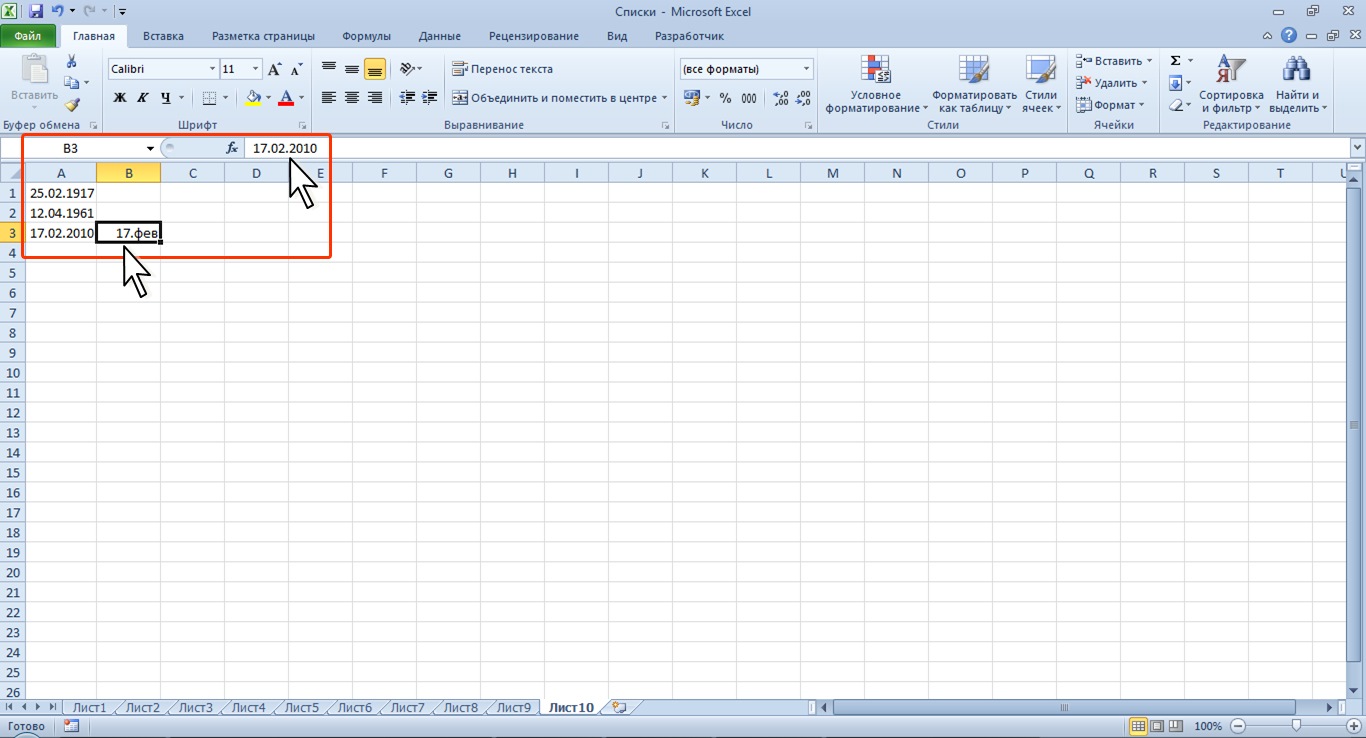1366x738 pixels.
Task: Open the Calibri font name dropdown
Action: 212,69
